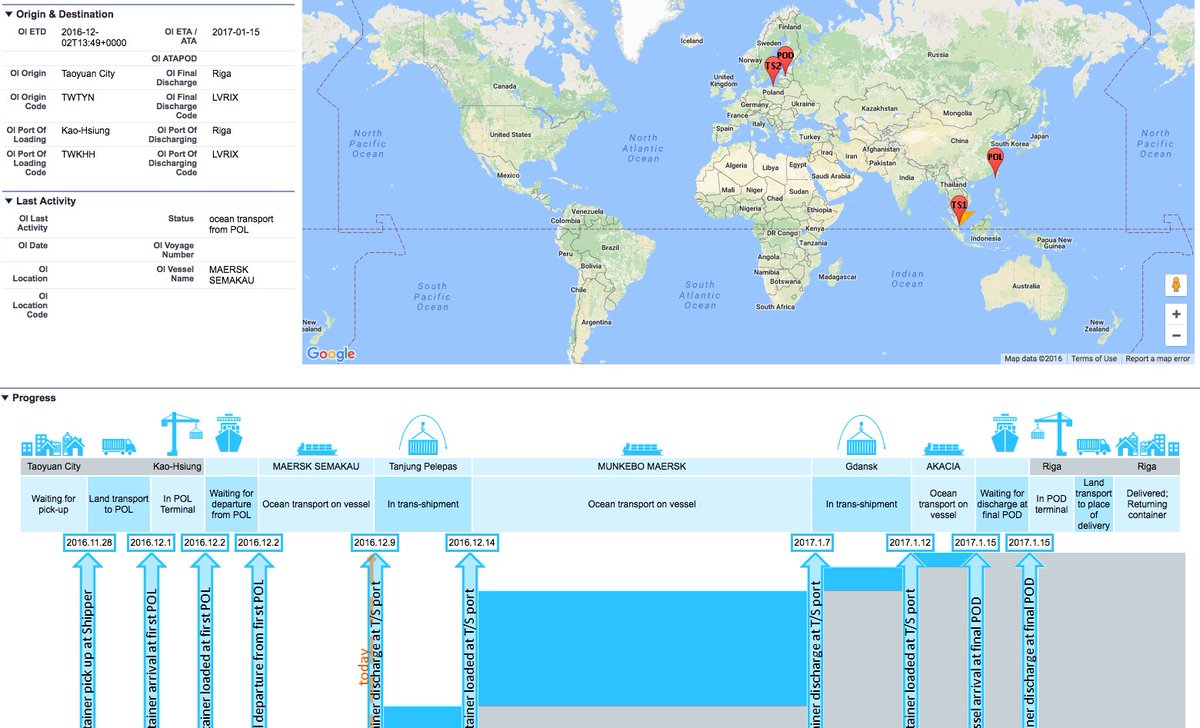Click 'discharge at final POD' arrow
This screenshot has height=728, width=1200.
(1030, 640)
